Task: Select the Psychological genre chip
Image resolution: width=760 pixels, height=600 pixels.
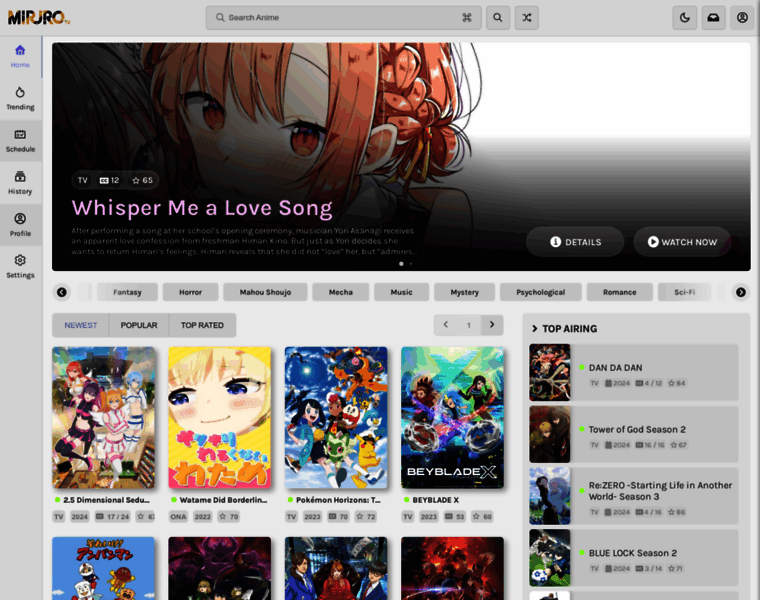Action: 540,292
